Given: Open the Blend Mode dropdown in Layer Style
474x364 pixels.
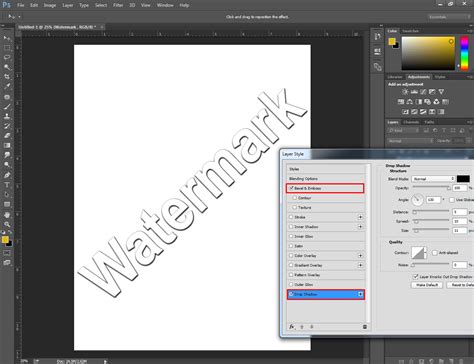Looking at the screenshot, I should point(433,179).
